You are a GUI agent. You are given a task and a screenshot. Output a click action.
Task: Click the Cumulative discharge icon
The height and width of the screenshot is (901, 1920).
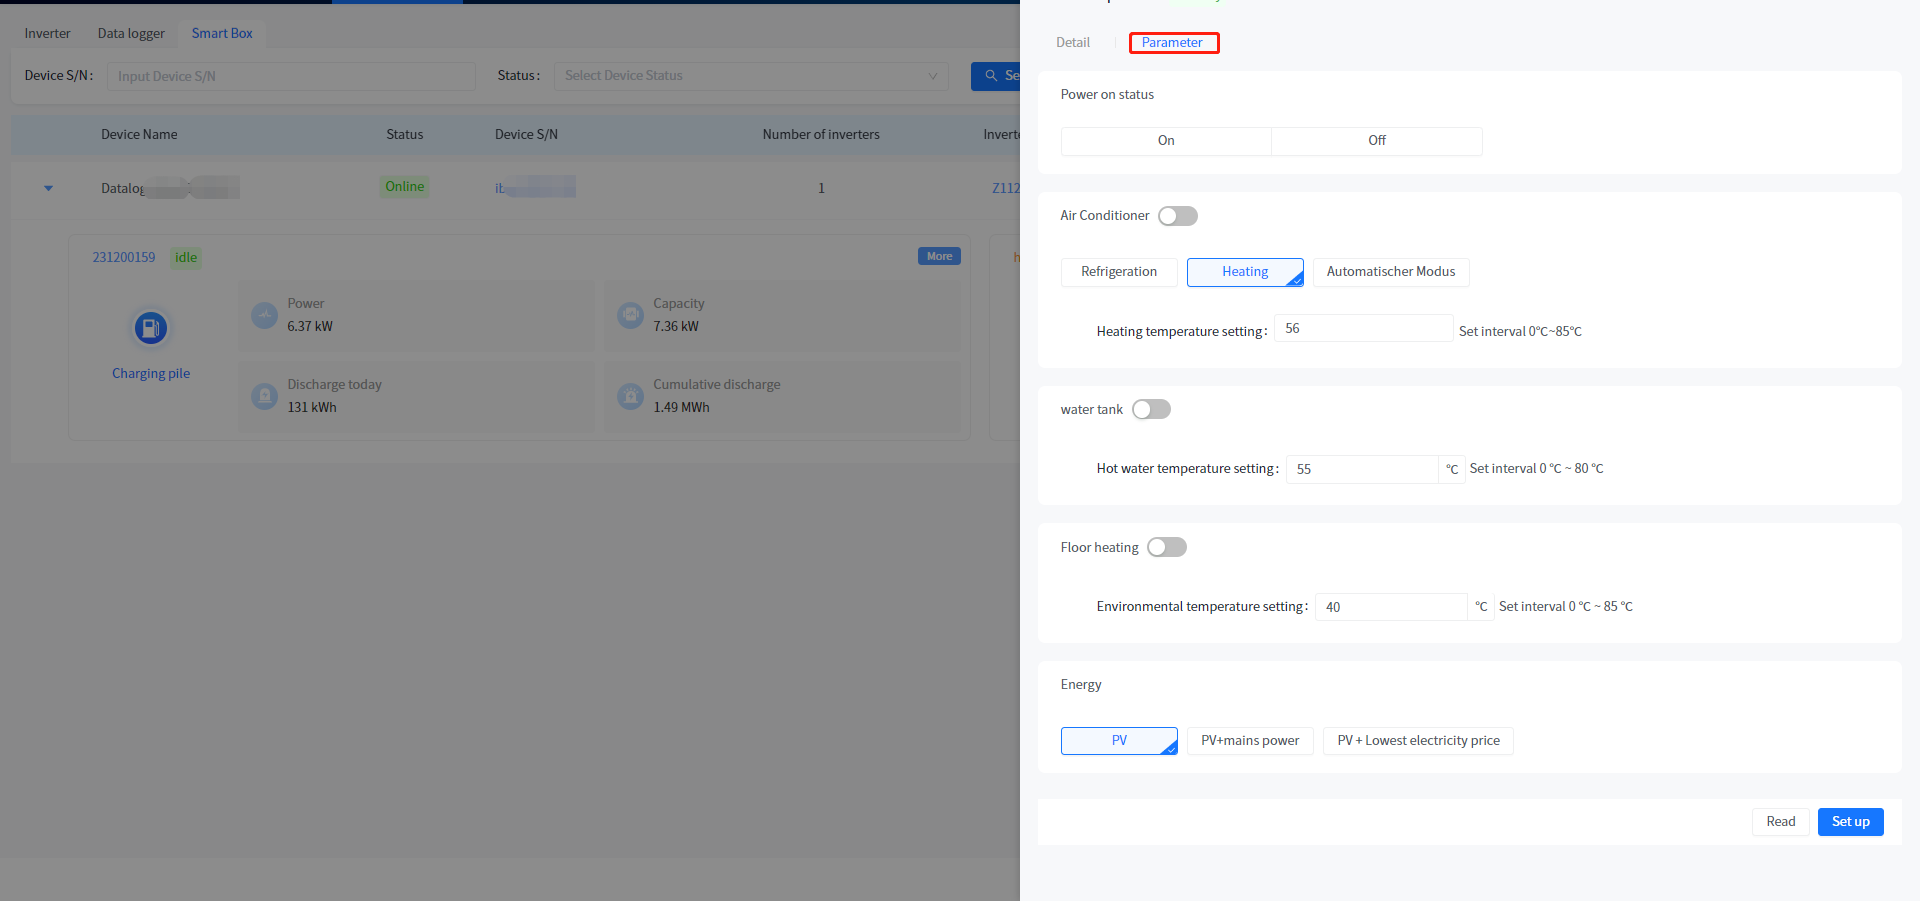click(x=630, y=397)
